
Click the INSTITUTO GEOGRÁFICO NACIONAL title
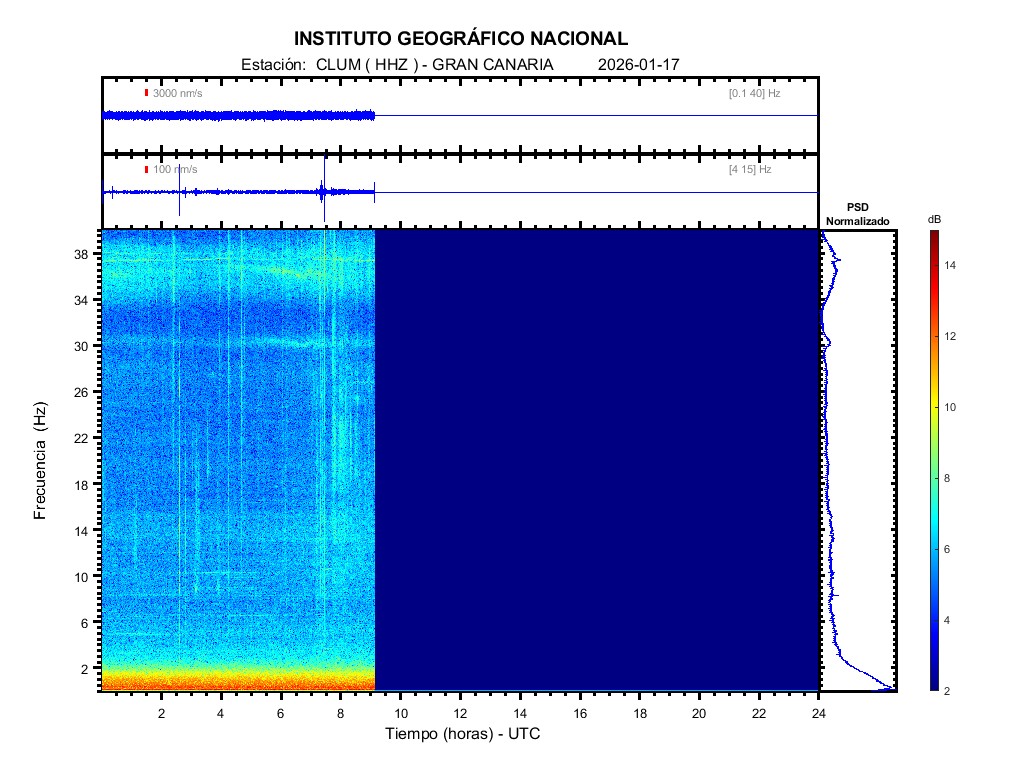click(x=461, y=39)
